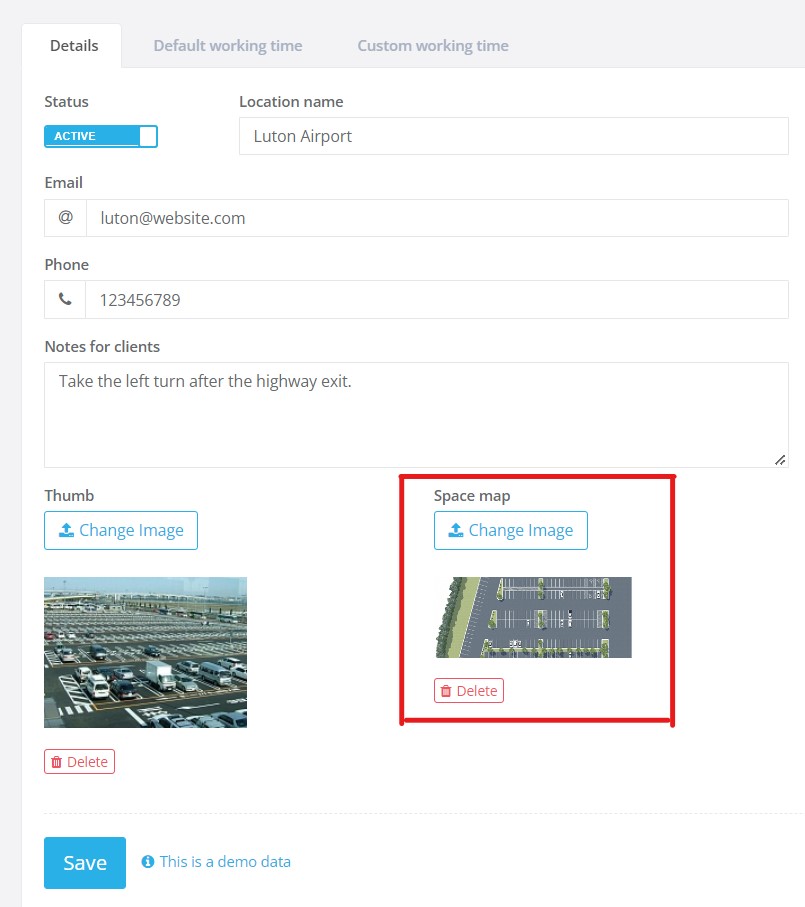Click the notes textarea resize handle
The height and width of the screenshot is (907, 805).
pos(780,460)
